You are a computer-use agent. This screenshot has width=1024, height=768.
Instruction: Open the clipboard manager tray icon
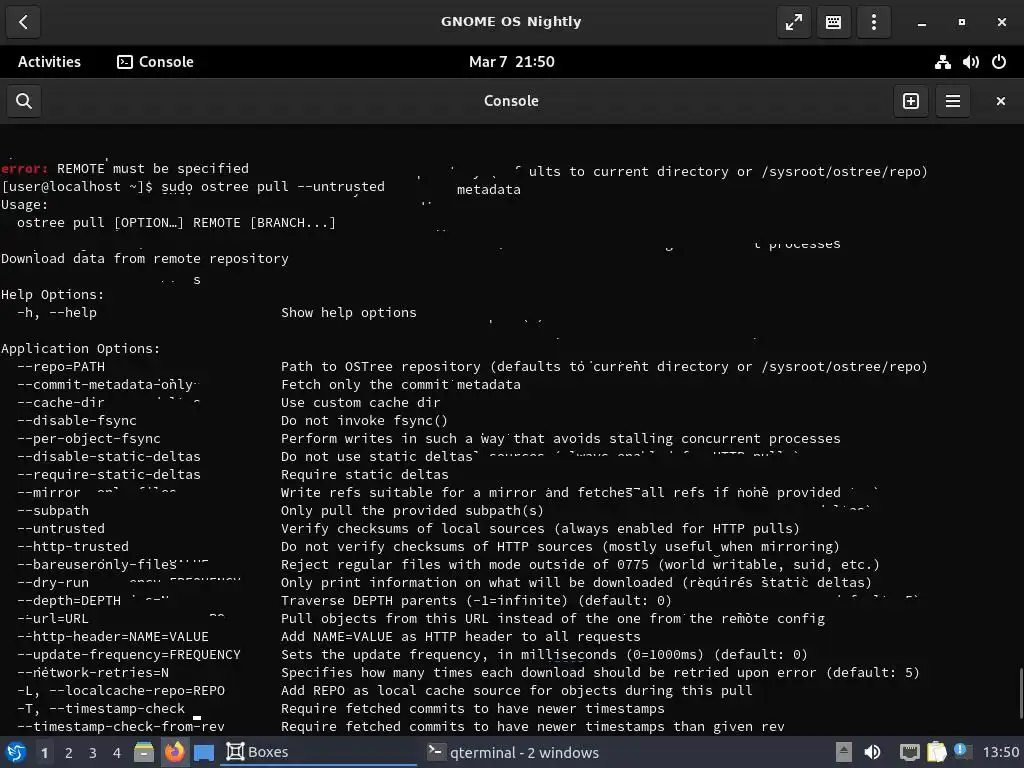point(936,752)
